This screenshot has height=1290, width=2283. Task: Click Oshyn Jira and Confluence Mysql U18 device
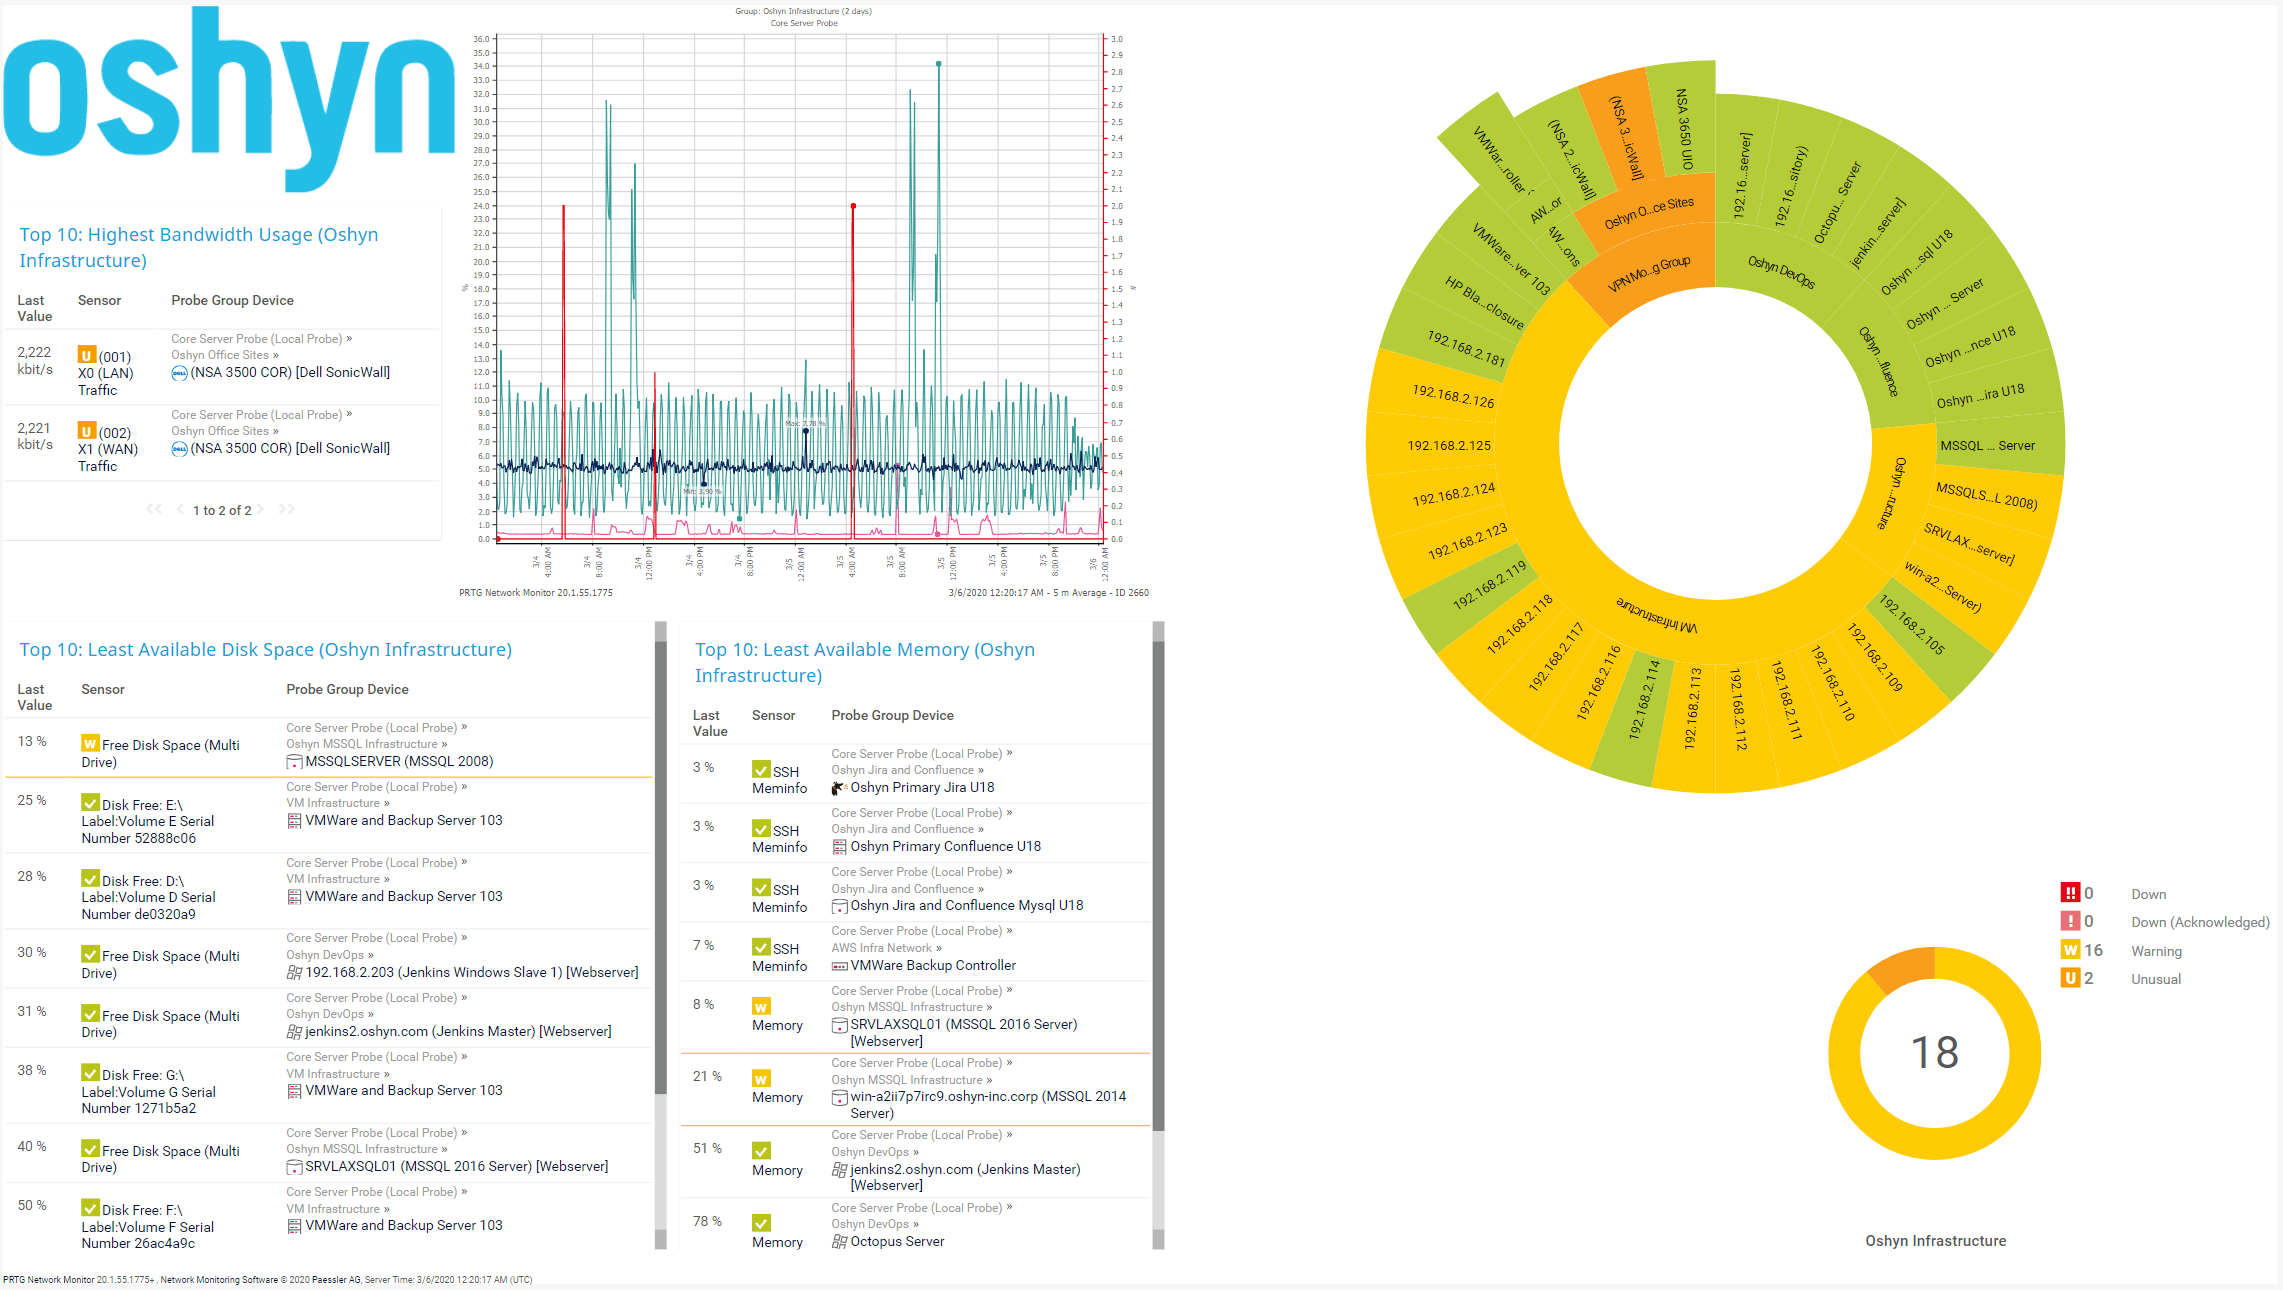tap(967, 905)
